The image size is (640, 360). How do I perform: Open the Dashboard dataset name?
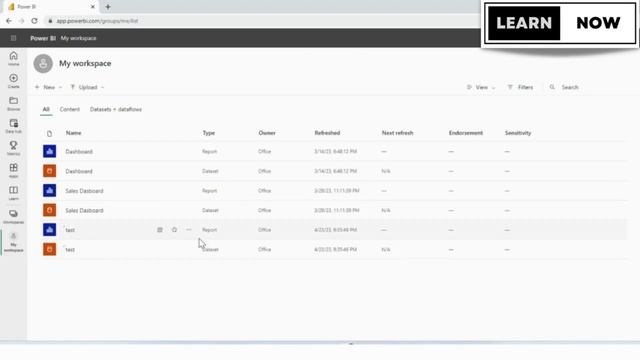[x=79, y=171]
